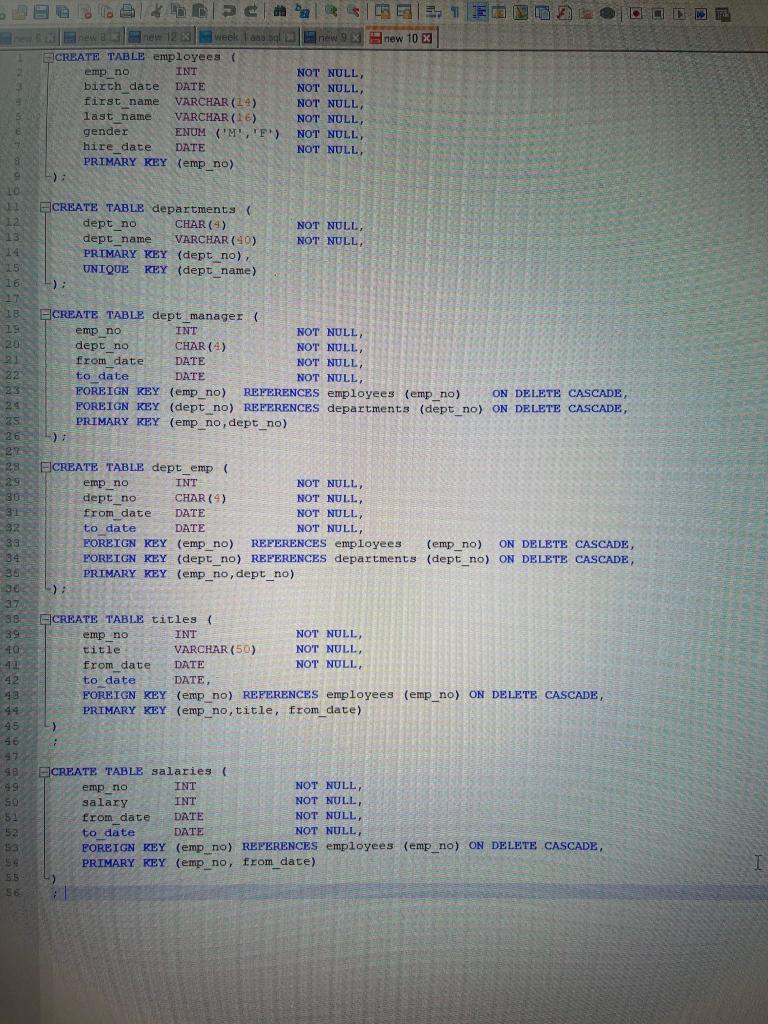Viewport: 768px width, 1024px height.
Task: Zoom out using the toolbar magnifier
Action: 353,11
